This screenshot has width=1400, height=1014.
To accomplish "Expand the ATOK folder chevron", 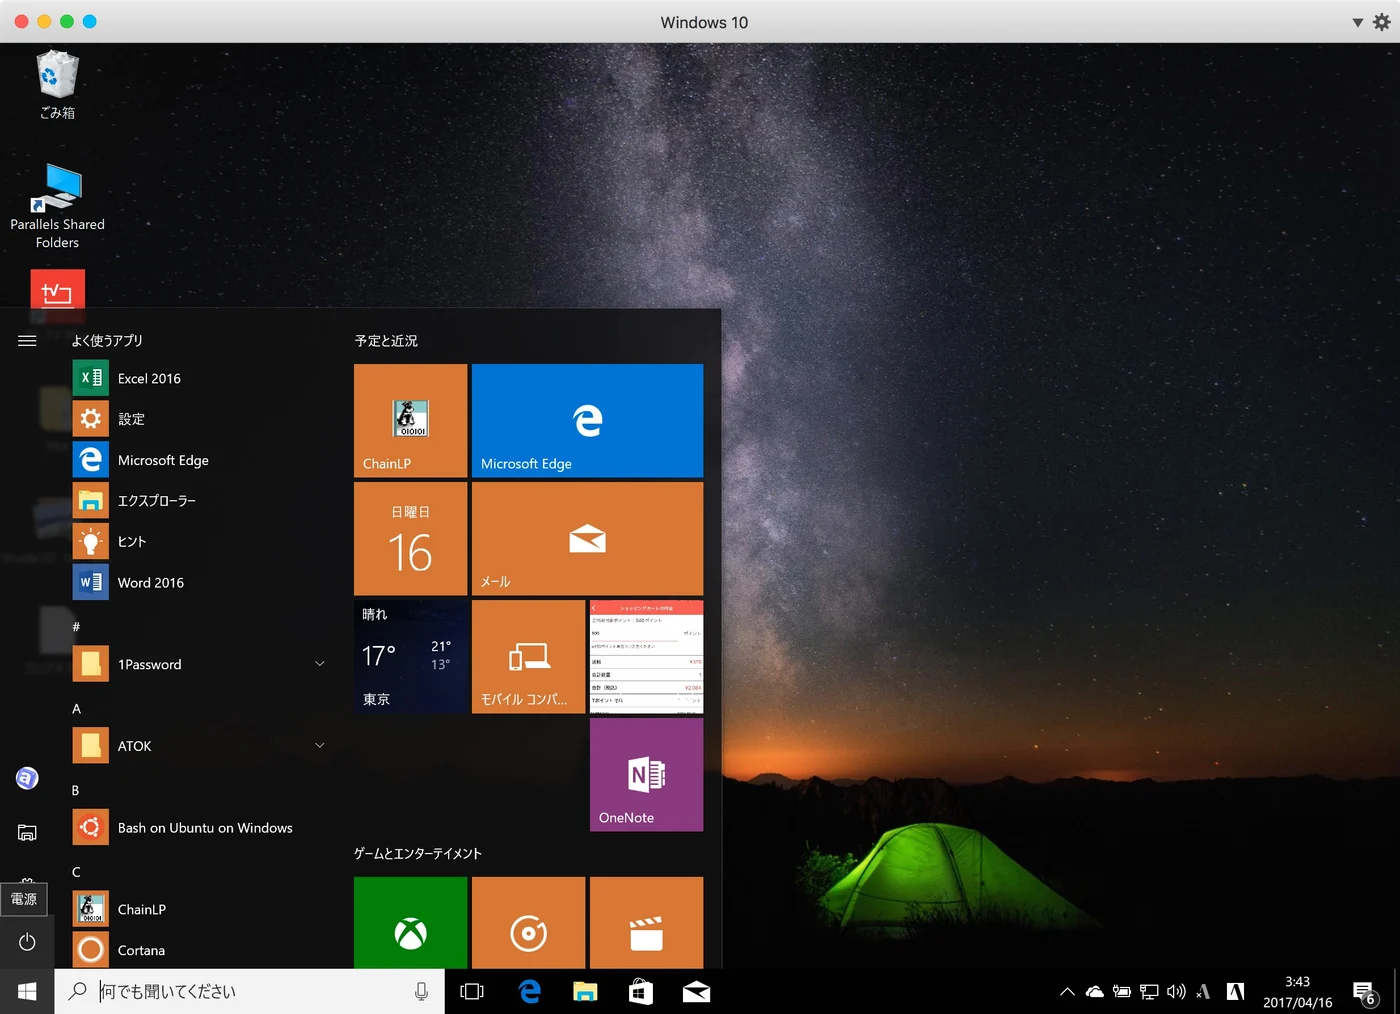I will [320, 746].
